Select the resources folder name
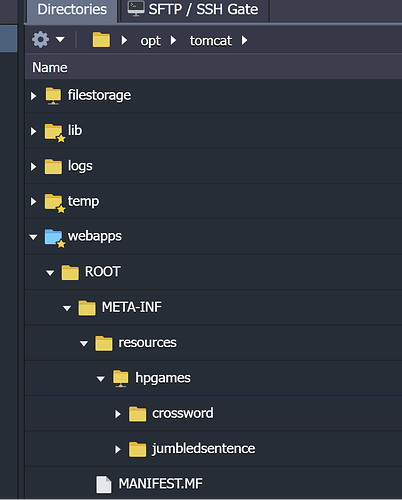This screenshot has height=500, width=402. (147, 343)
